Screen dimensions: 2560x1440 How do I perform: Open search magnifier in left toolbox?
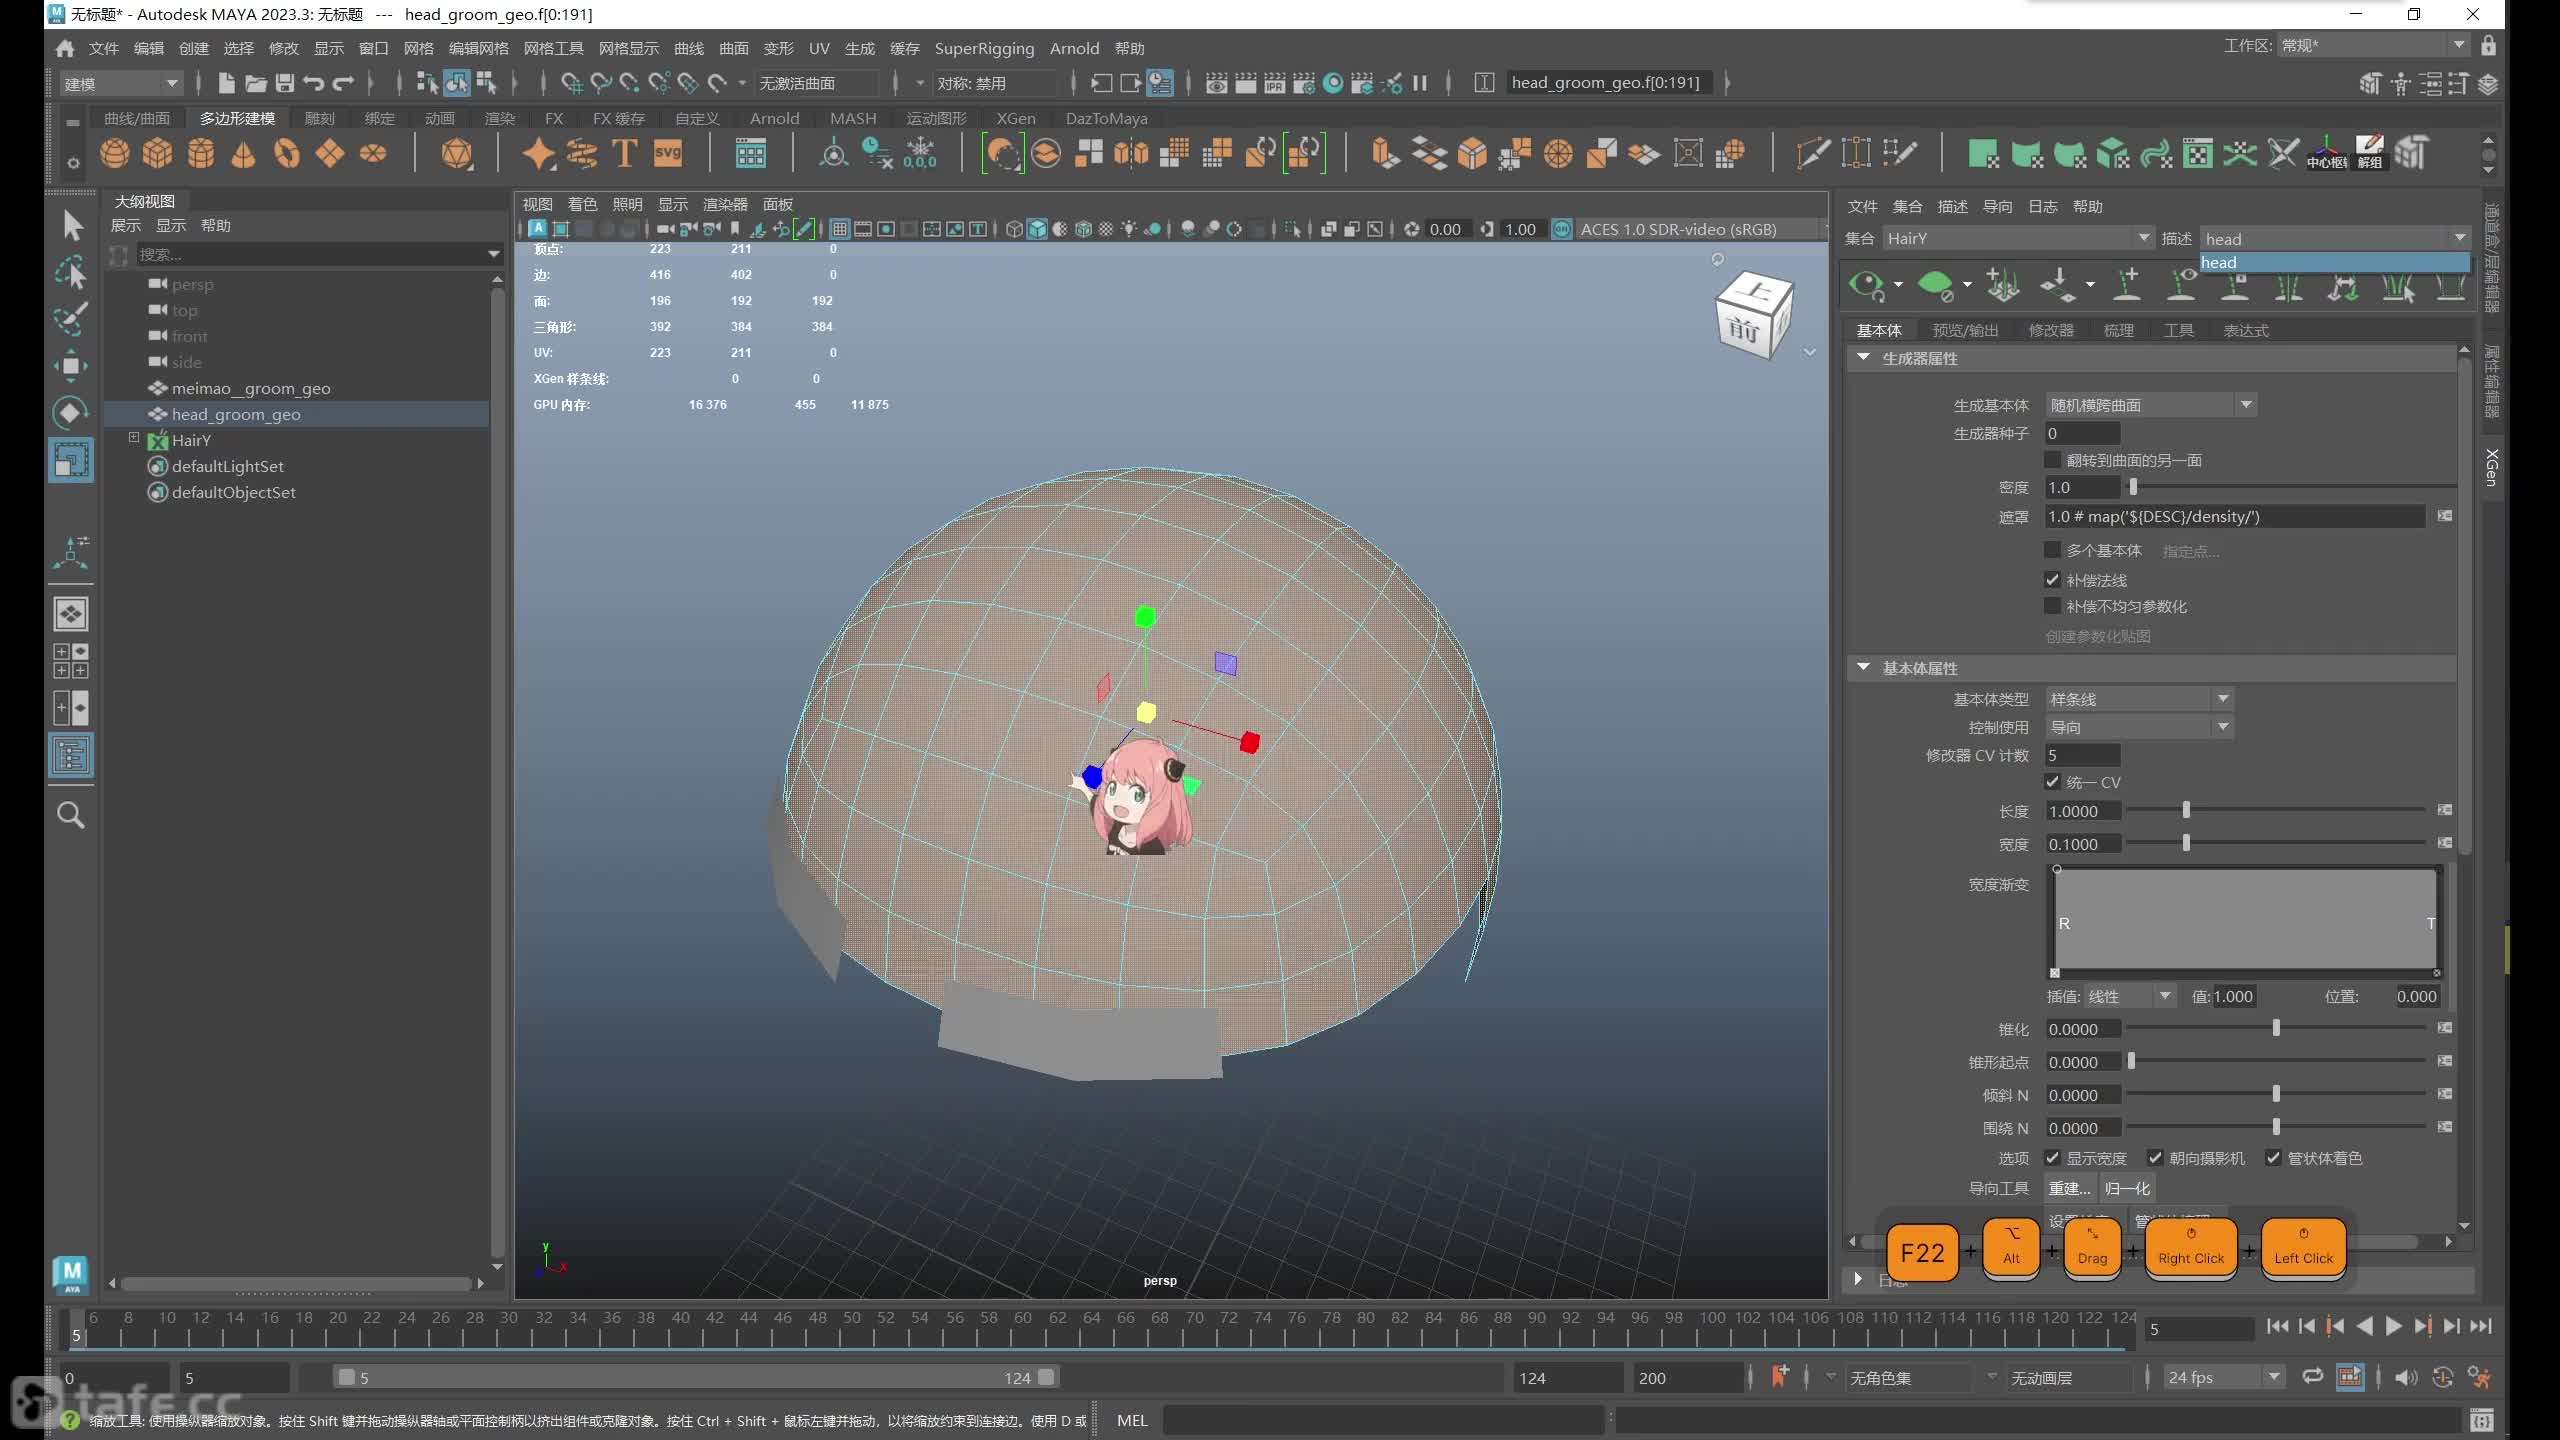click(71, 815)
